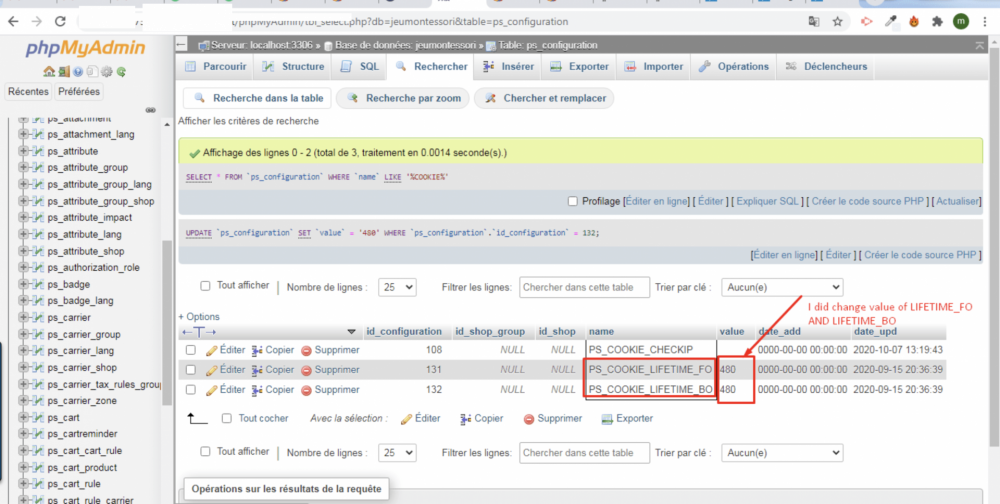
Task: Click Recherche par zoom button
Action: click(x=402, y=98)
